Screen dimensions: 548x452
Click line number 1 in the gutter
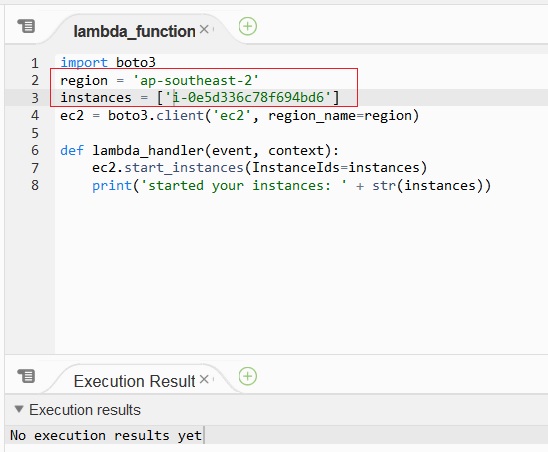coord(35,63)
